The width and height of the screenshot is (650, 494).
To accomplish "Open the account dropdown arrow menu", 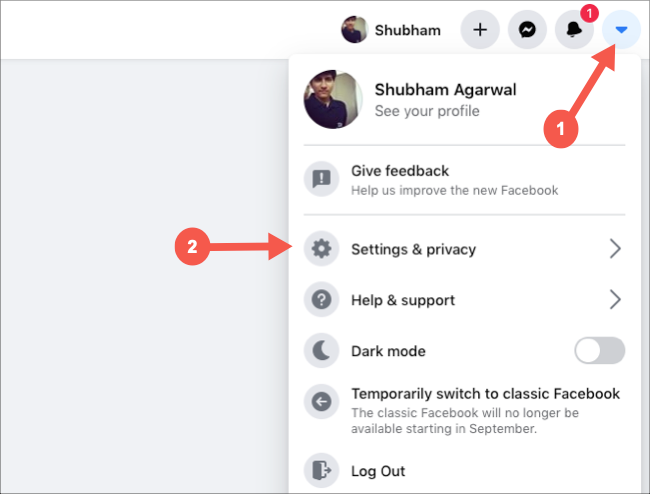I will (621, 30).
